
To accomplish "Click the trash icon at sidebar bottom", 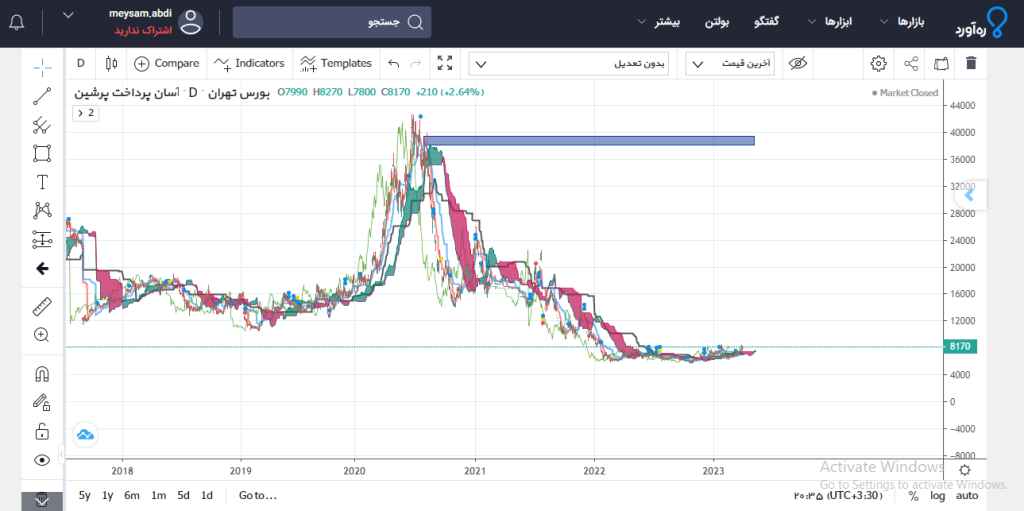I will click(x=42, y=501).
